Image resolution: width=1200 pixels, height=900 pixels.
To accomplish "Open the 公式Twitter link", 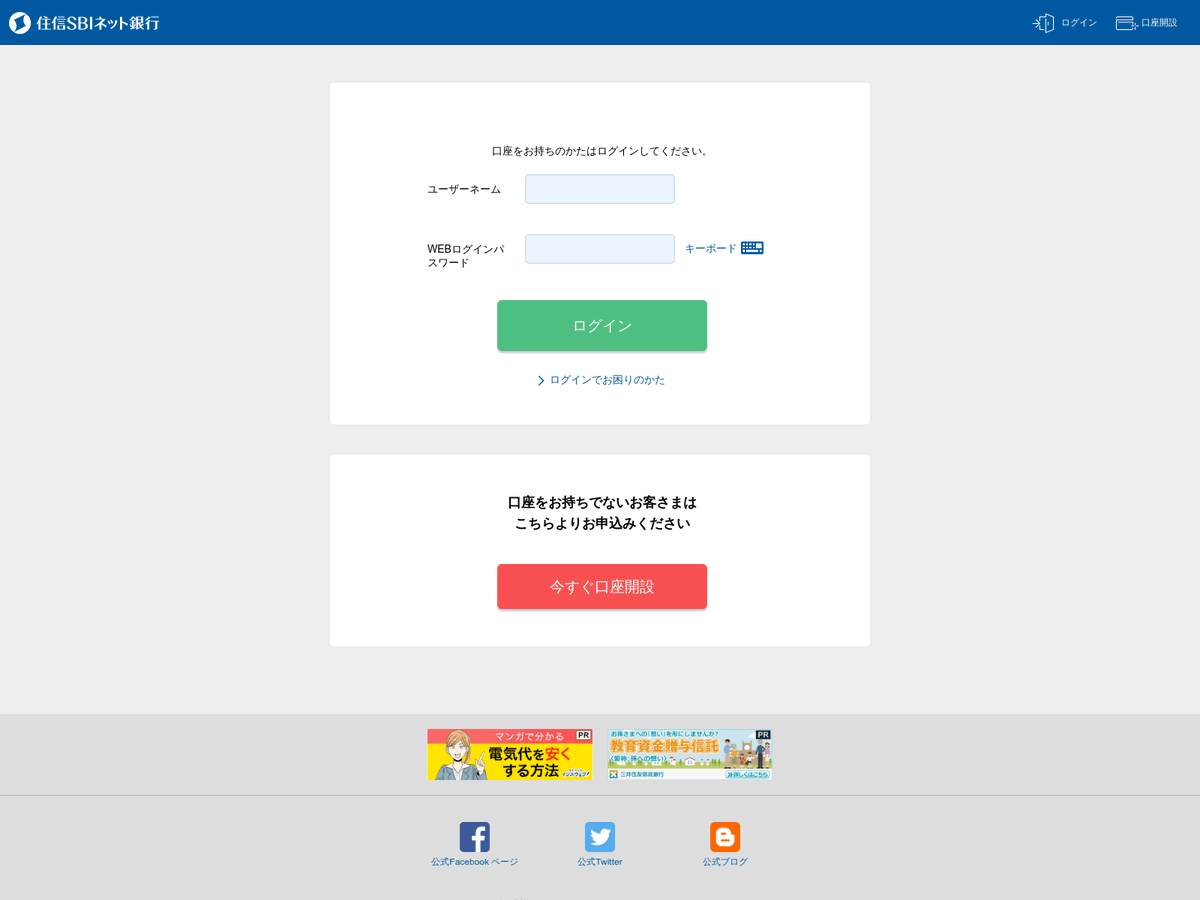I will pos(599,860).
